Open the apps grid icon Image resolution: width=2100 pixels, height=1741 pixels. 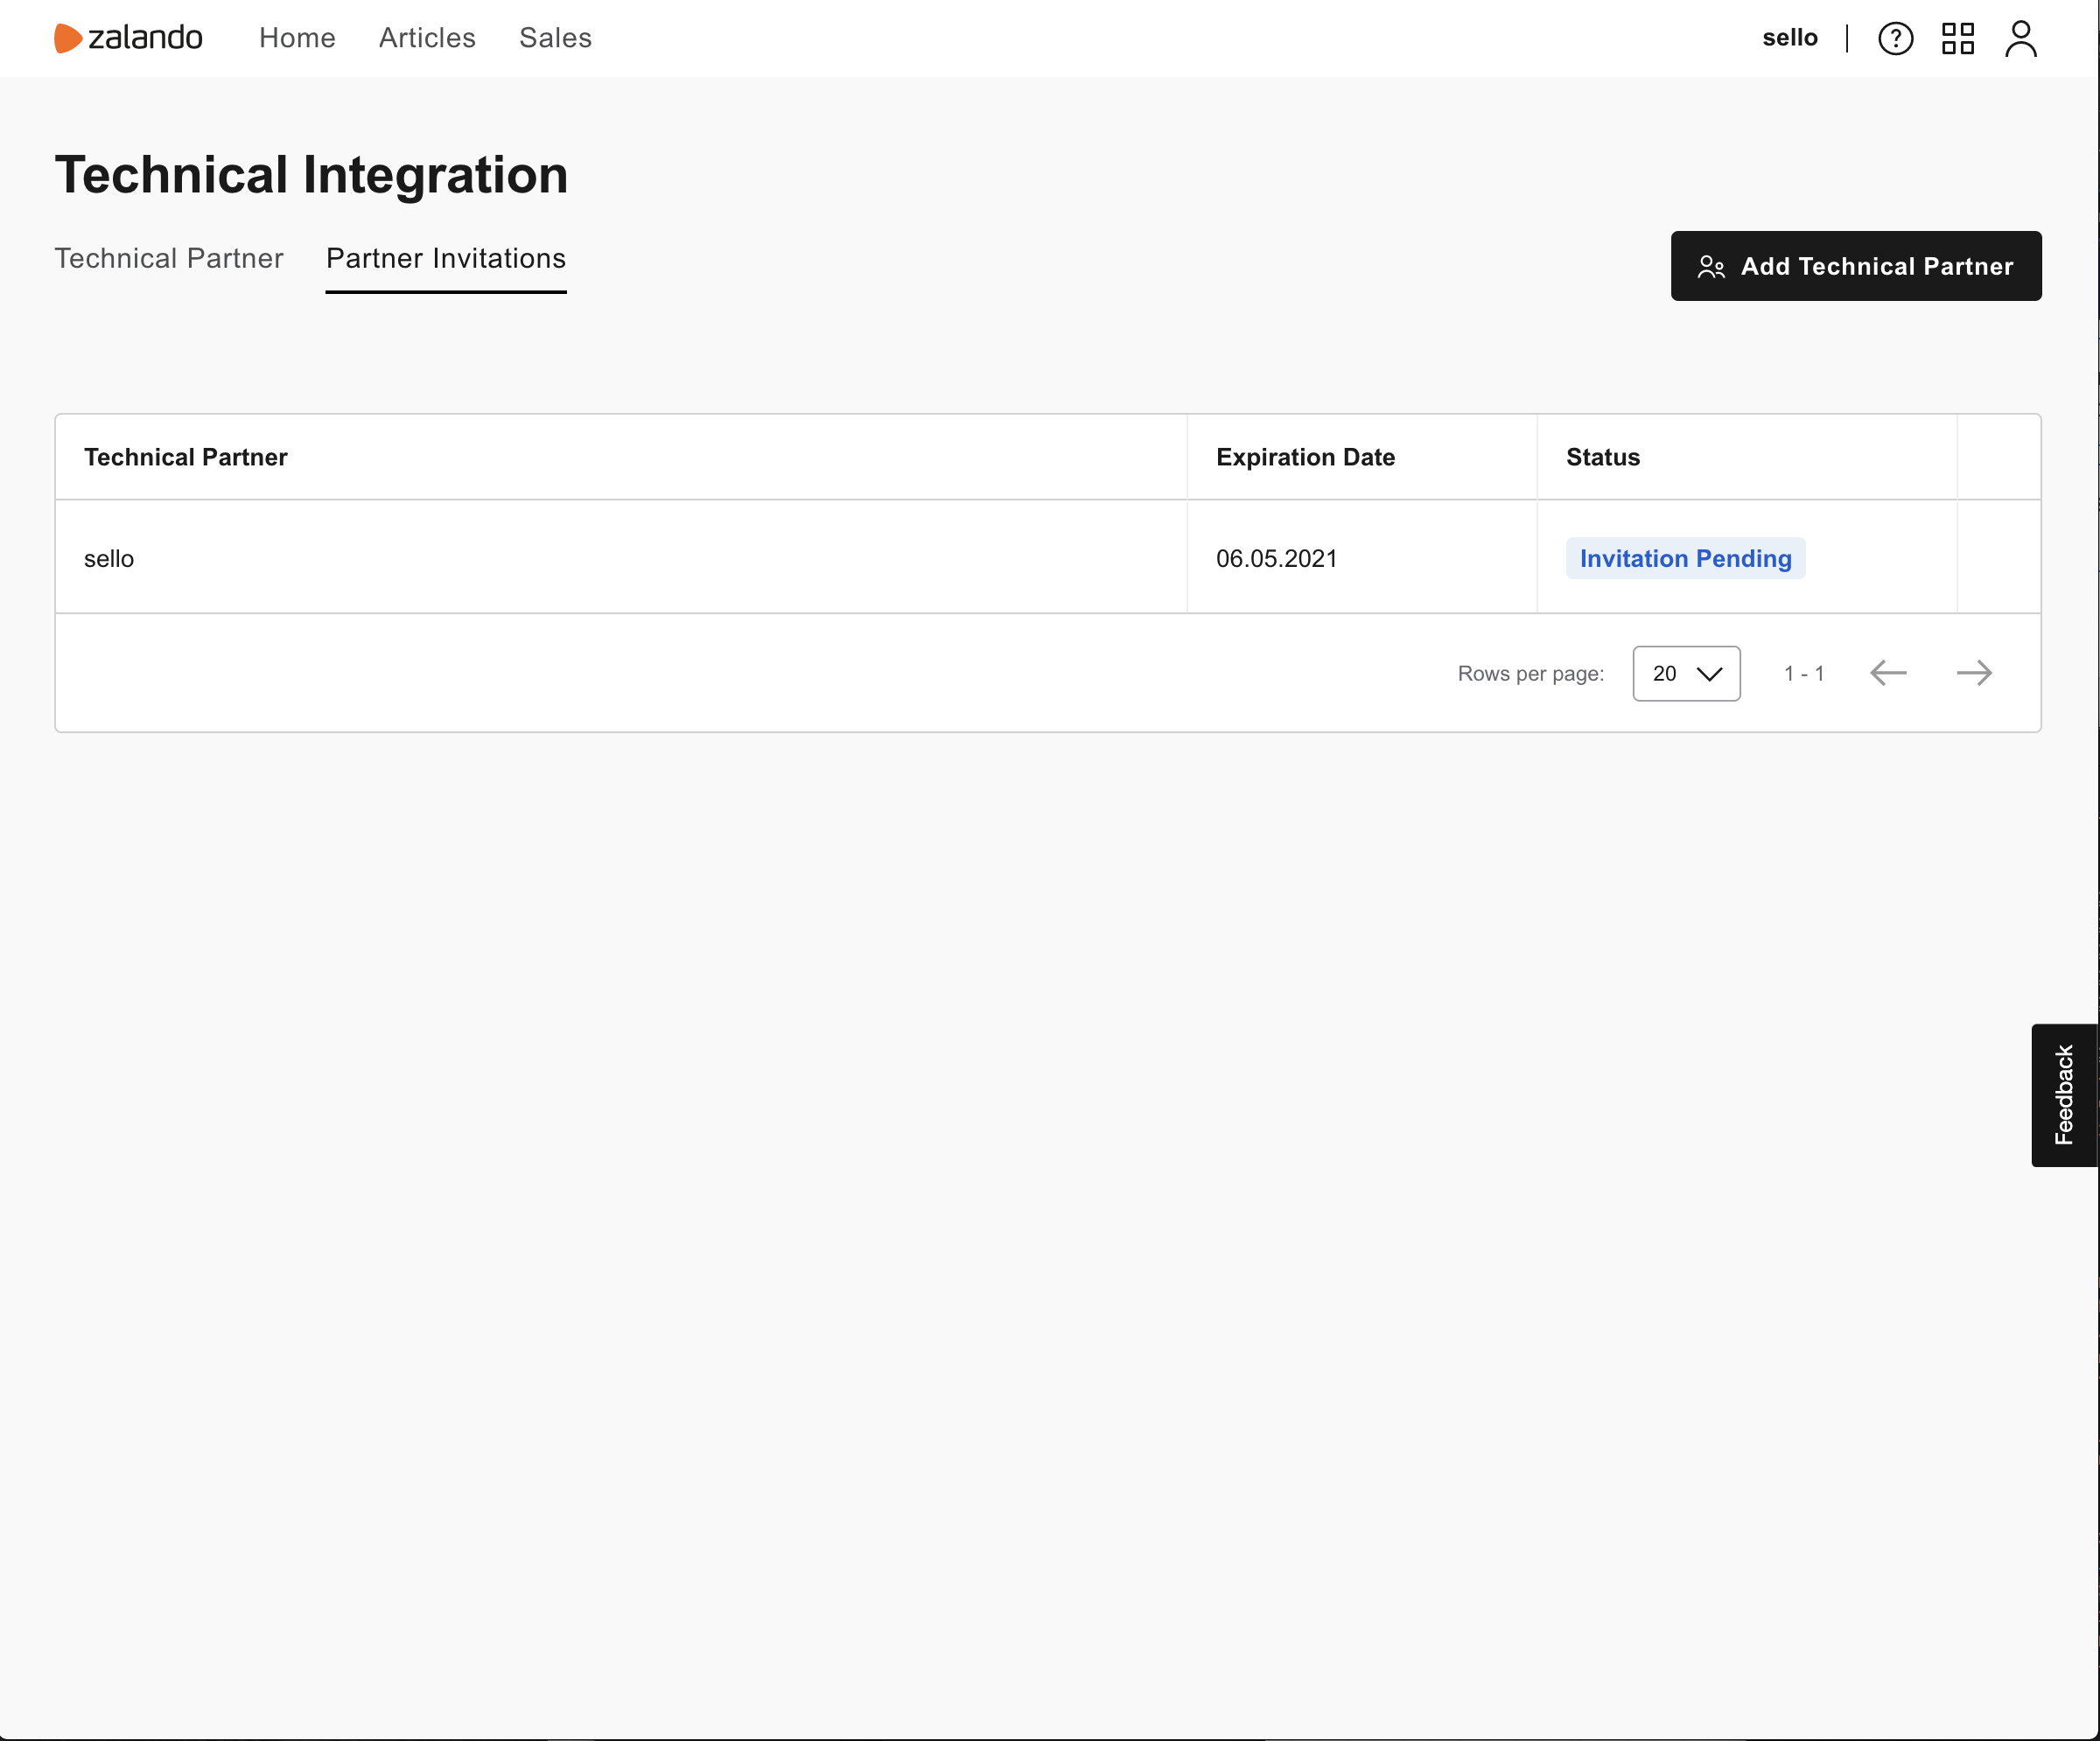(1957, 38)
